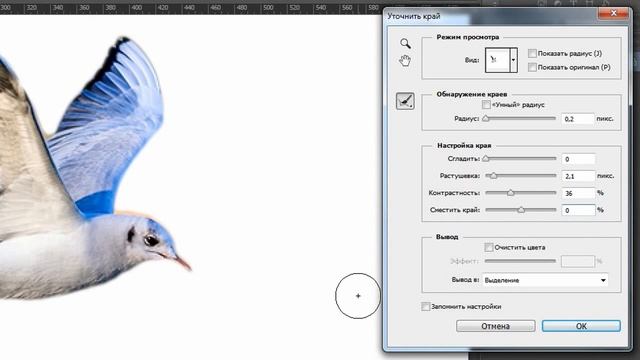This screenshot has width=640, height=360.
Task: Open the Вид view mode dropdown arrow
Action: [x=513, y=60]
